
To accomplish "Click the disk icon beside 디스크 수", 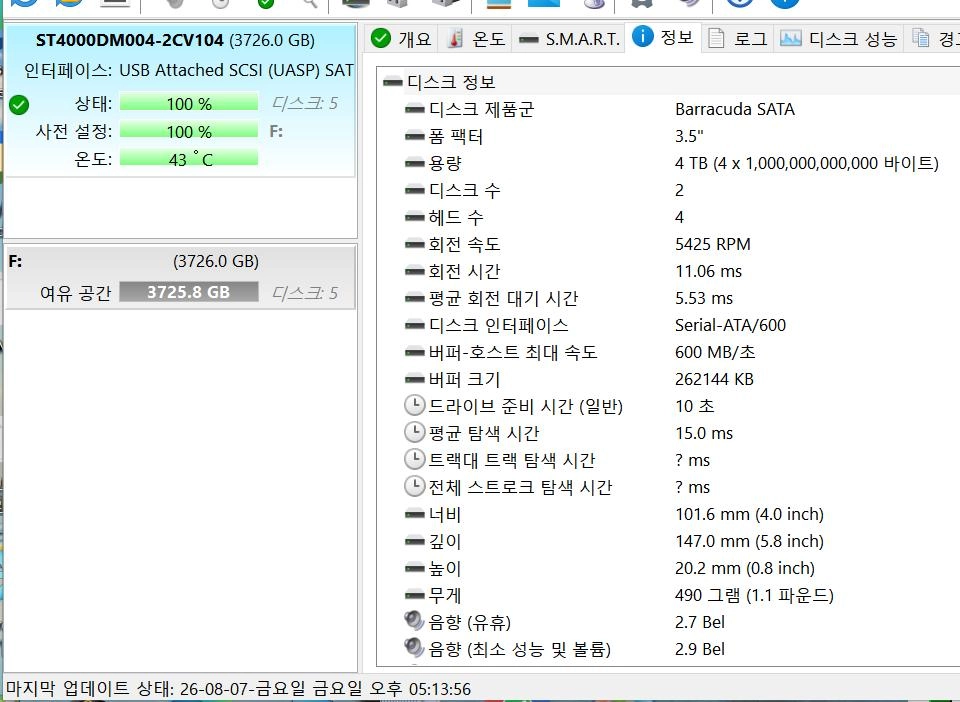I will click(x=414, y=190).
